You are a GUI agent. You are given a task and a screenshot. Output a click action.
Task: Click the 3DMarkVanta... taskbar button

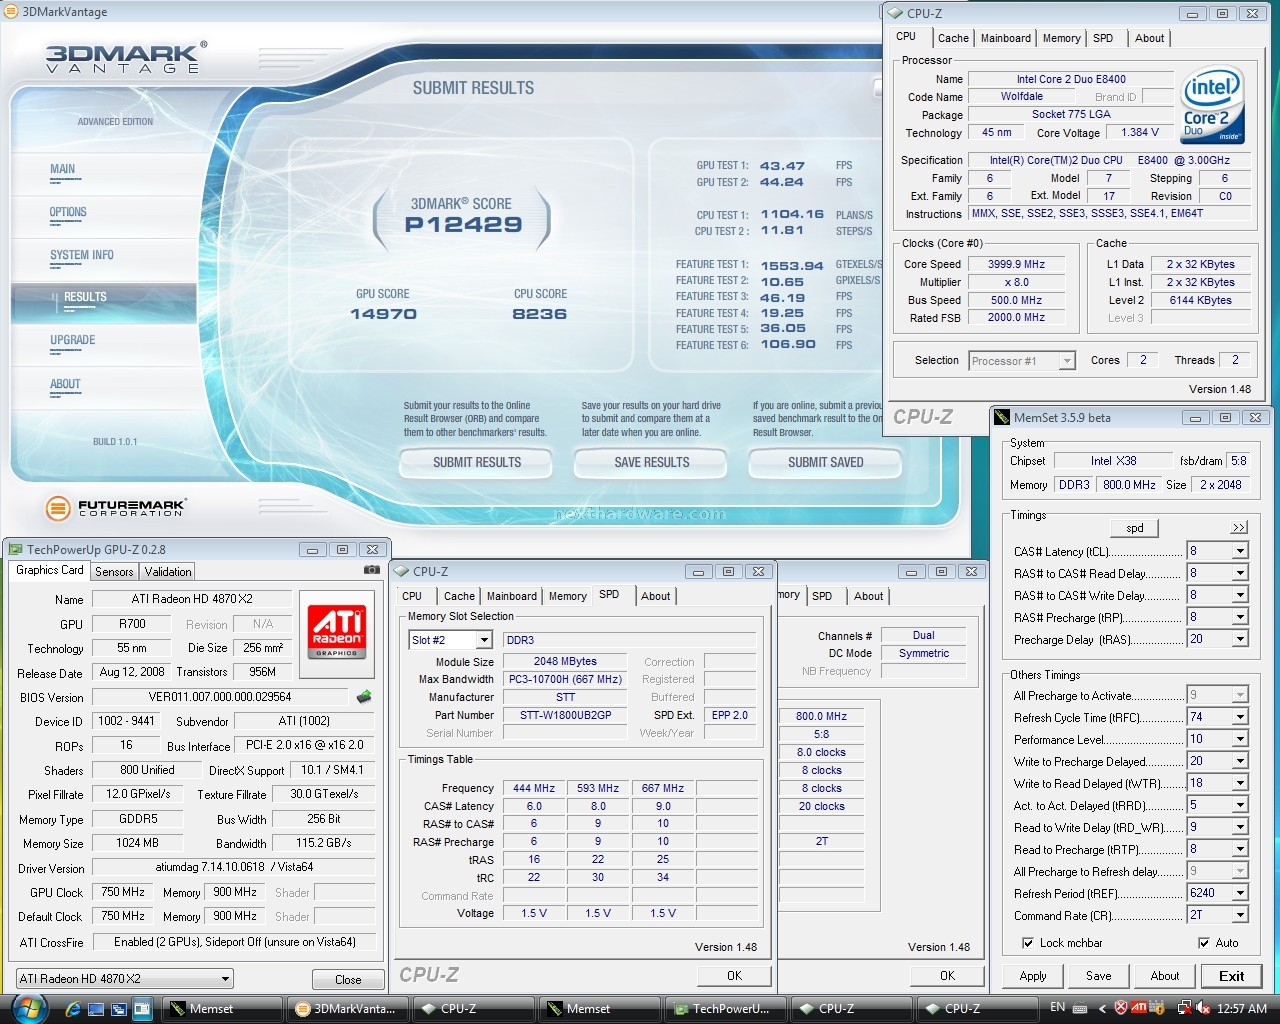pyautogui.click(x=347, y=1008)
